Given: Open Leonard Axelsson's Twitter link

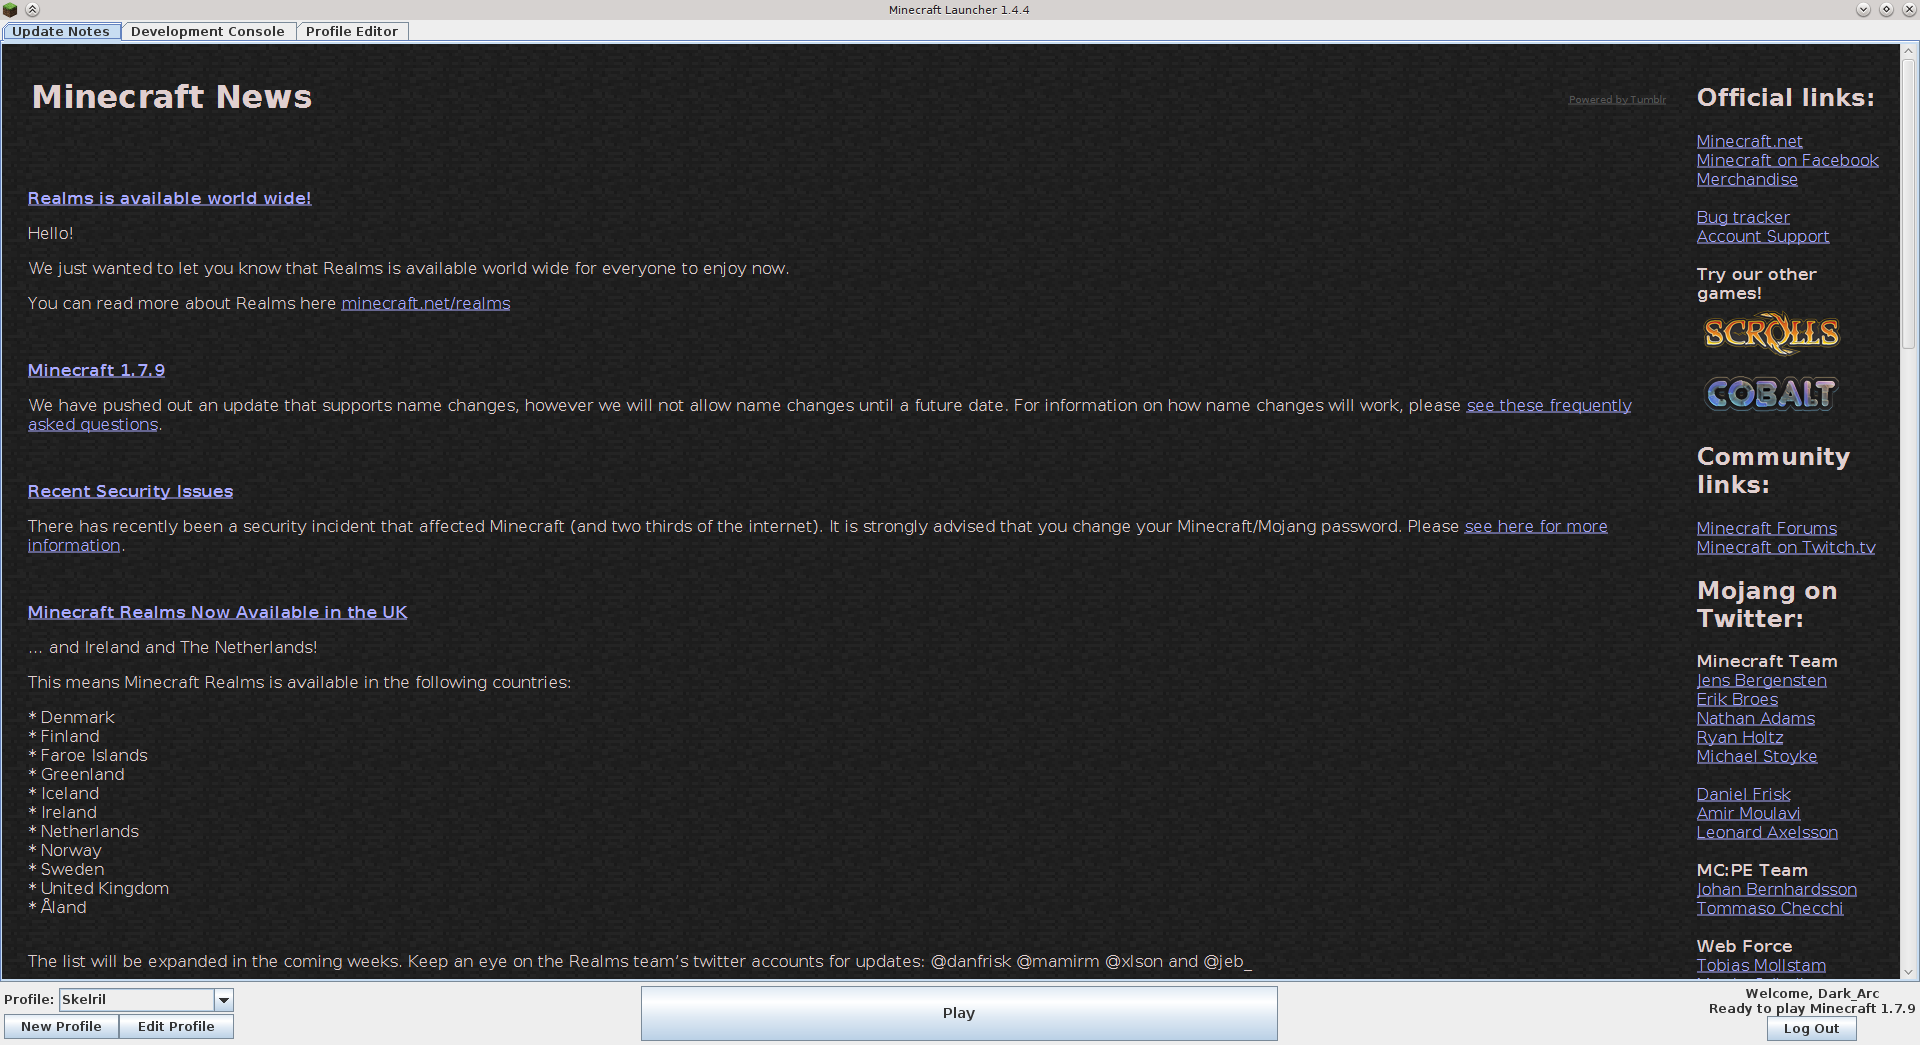Looking at the screenshot, I should point(1767,832).
